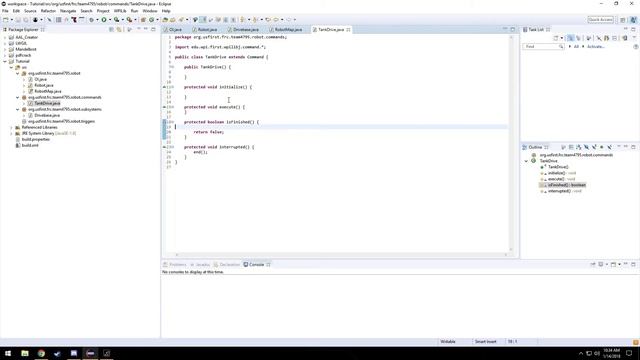Click the Forward navigation arrow in toolbar
Image resolution: width=640 pixels, height=360 pixels.
289,20
